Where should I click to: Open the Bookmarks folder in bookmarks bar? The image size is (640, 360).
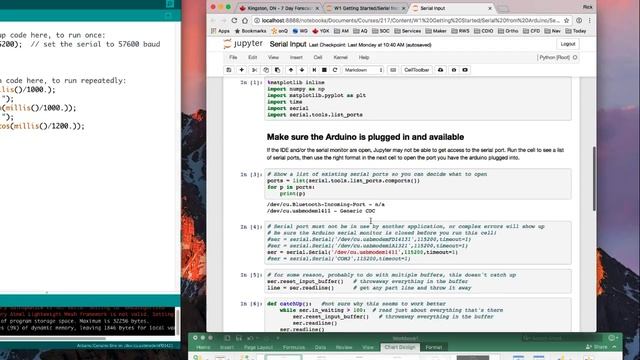coord(250,31)
